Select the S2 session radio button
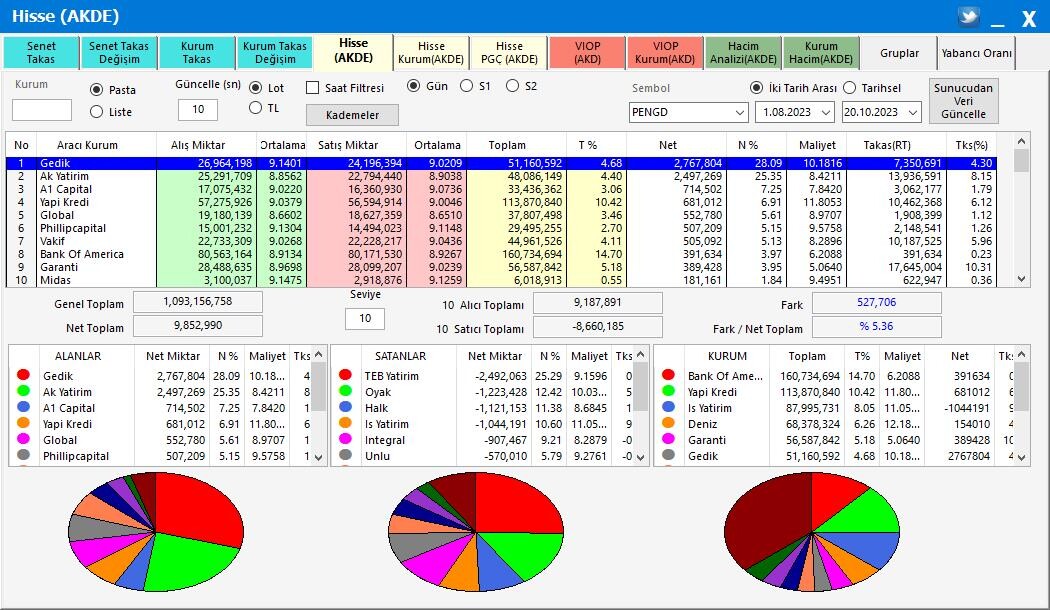1050x610 pixels. (512, 86)
